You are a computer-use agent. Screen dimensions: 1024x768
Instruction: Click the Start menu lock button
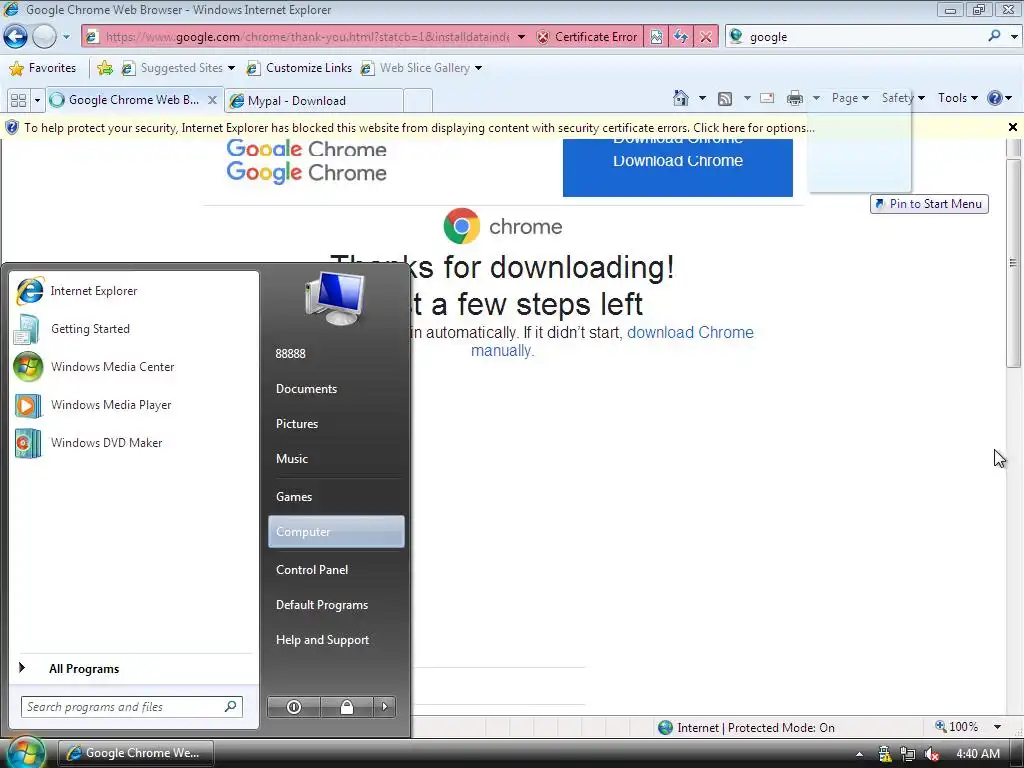coord(347,707)
